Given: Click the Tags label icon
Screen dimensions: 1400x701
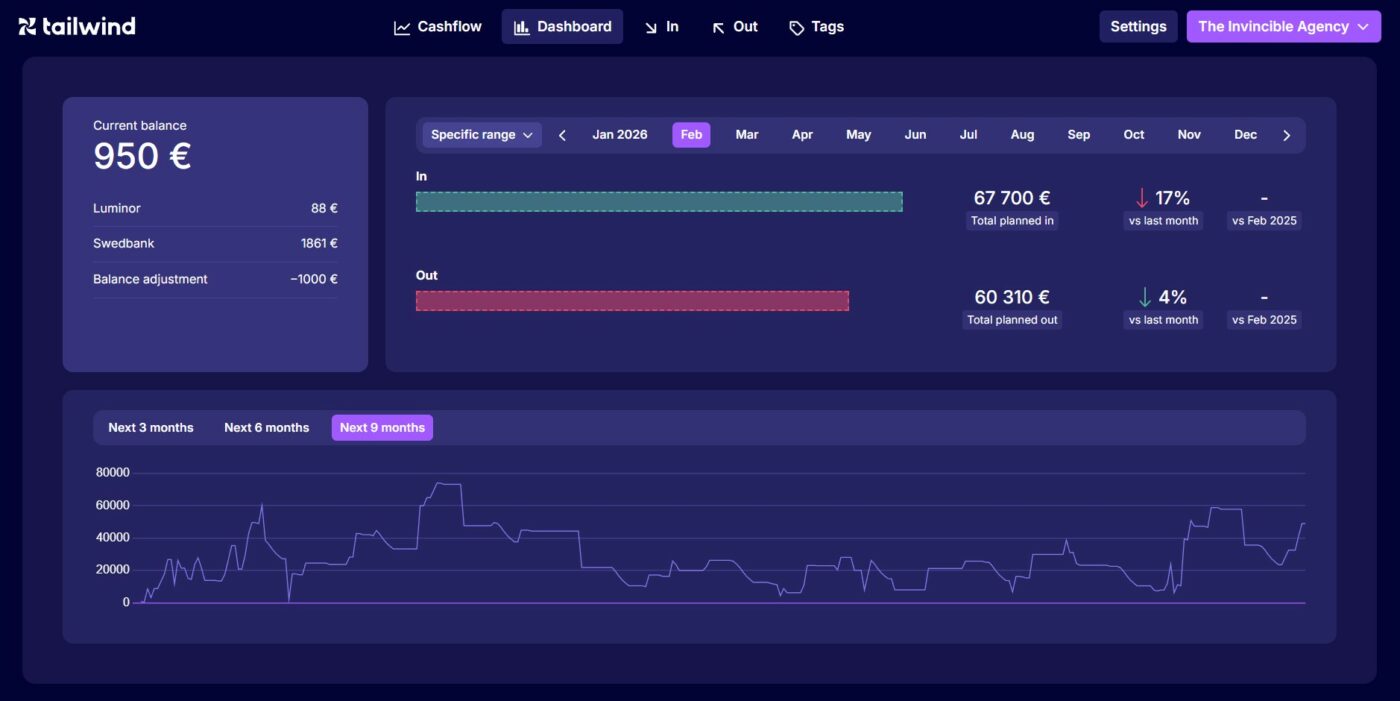Looking at the screenshot, I should coord(796,28).
